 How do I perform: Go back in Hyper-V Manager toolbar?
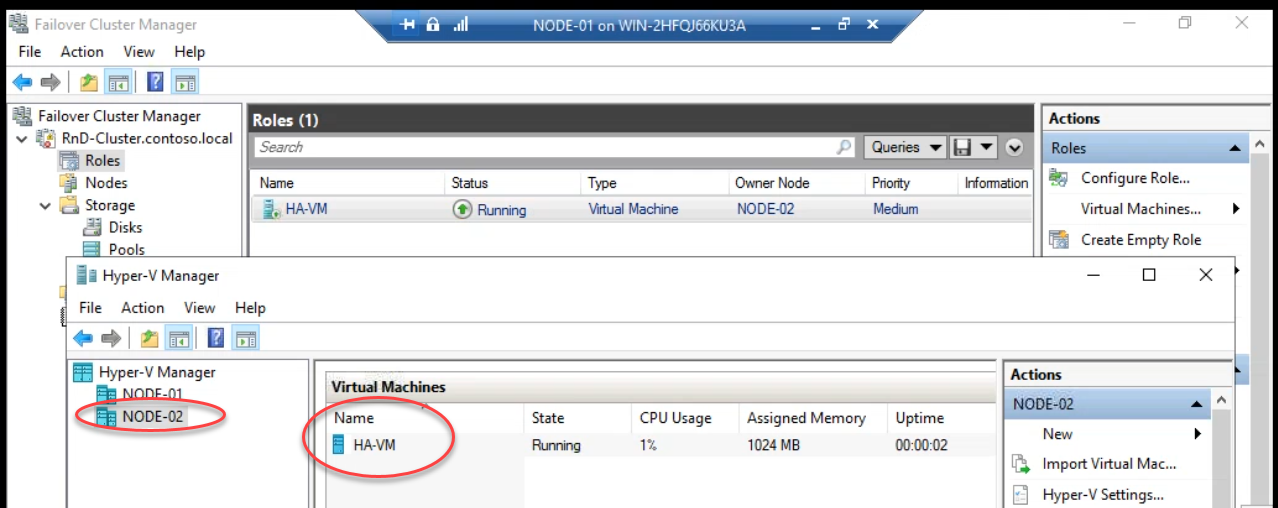click(83, 338)
